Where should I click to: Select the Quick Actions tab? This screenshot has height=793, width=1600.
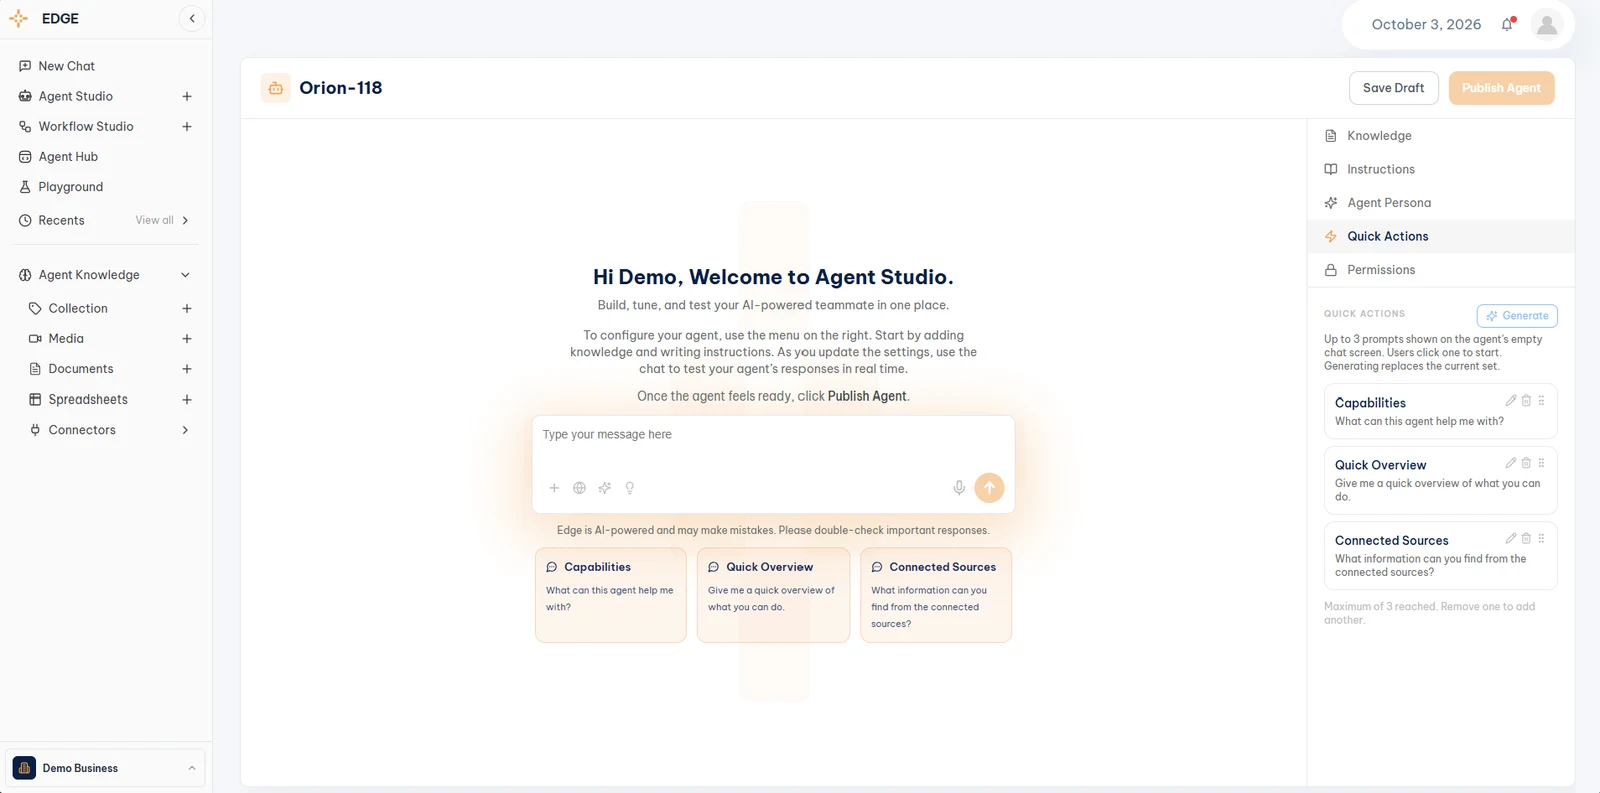[x=1441, y=236]
